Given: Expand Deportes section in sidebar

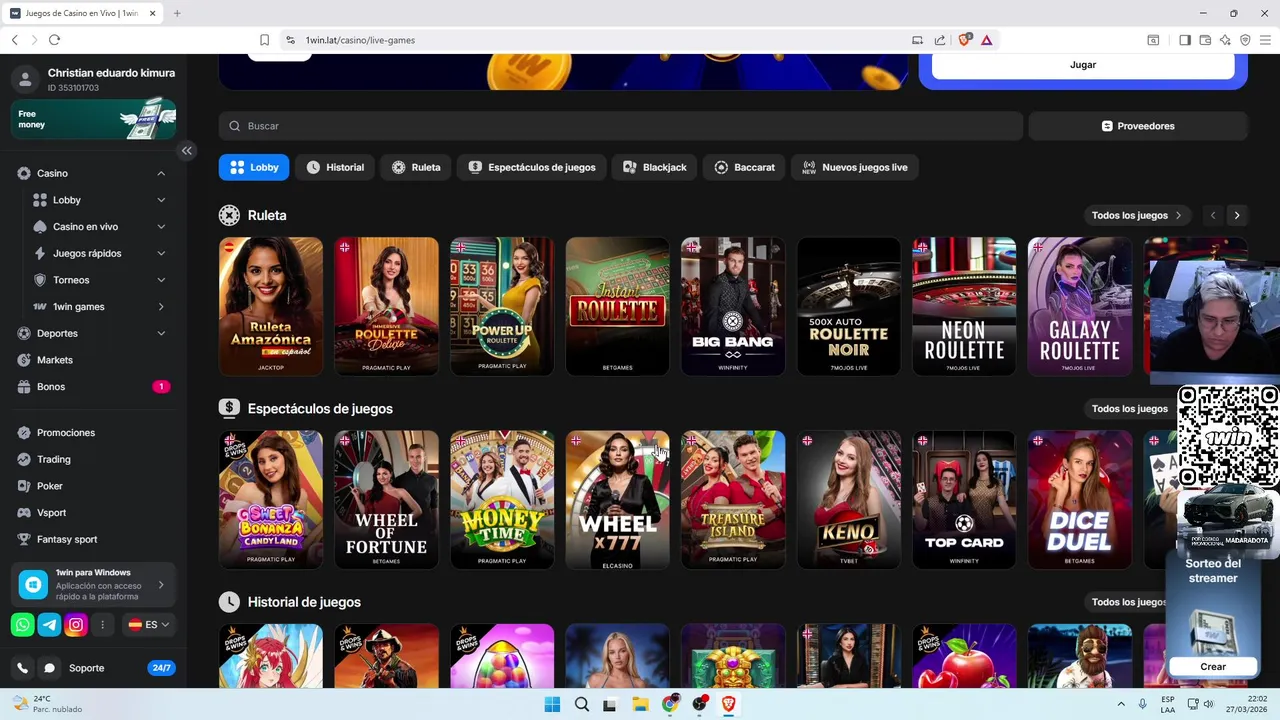Looking at the screenshot, I should [161, 333].
